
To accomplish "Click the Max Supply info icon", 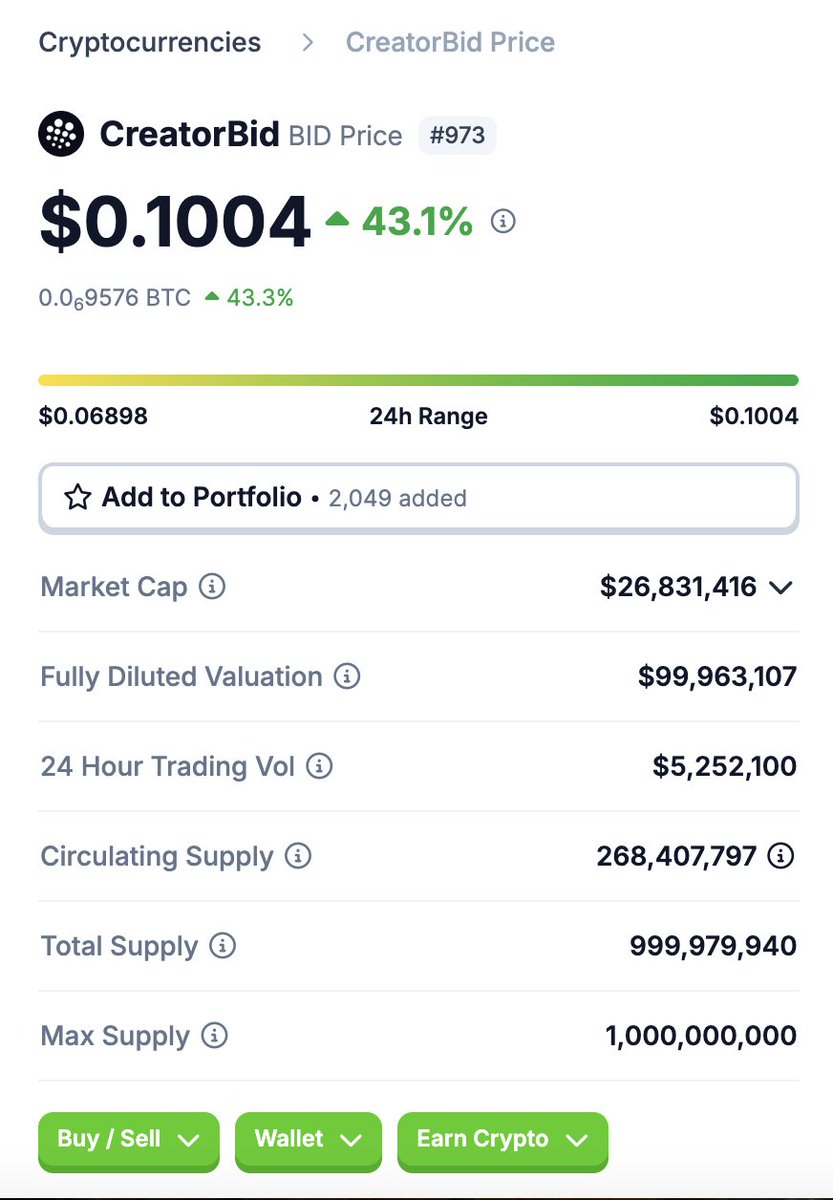I will click(x=214, y=1035).
